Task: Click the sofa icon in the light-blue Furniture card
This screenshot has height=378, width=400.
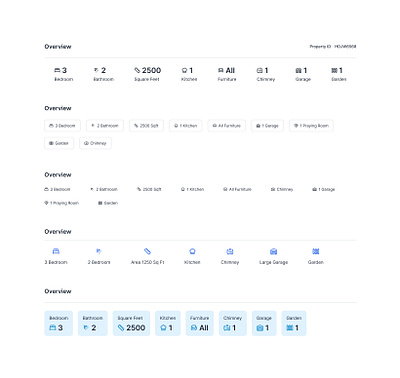Action: tap(194, 328)
